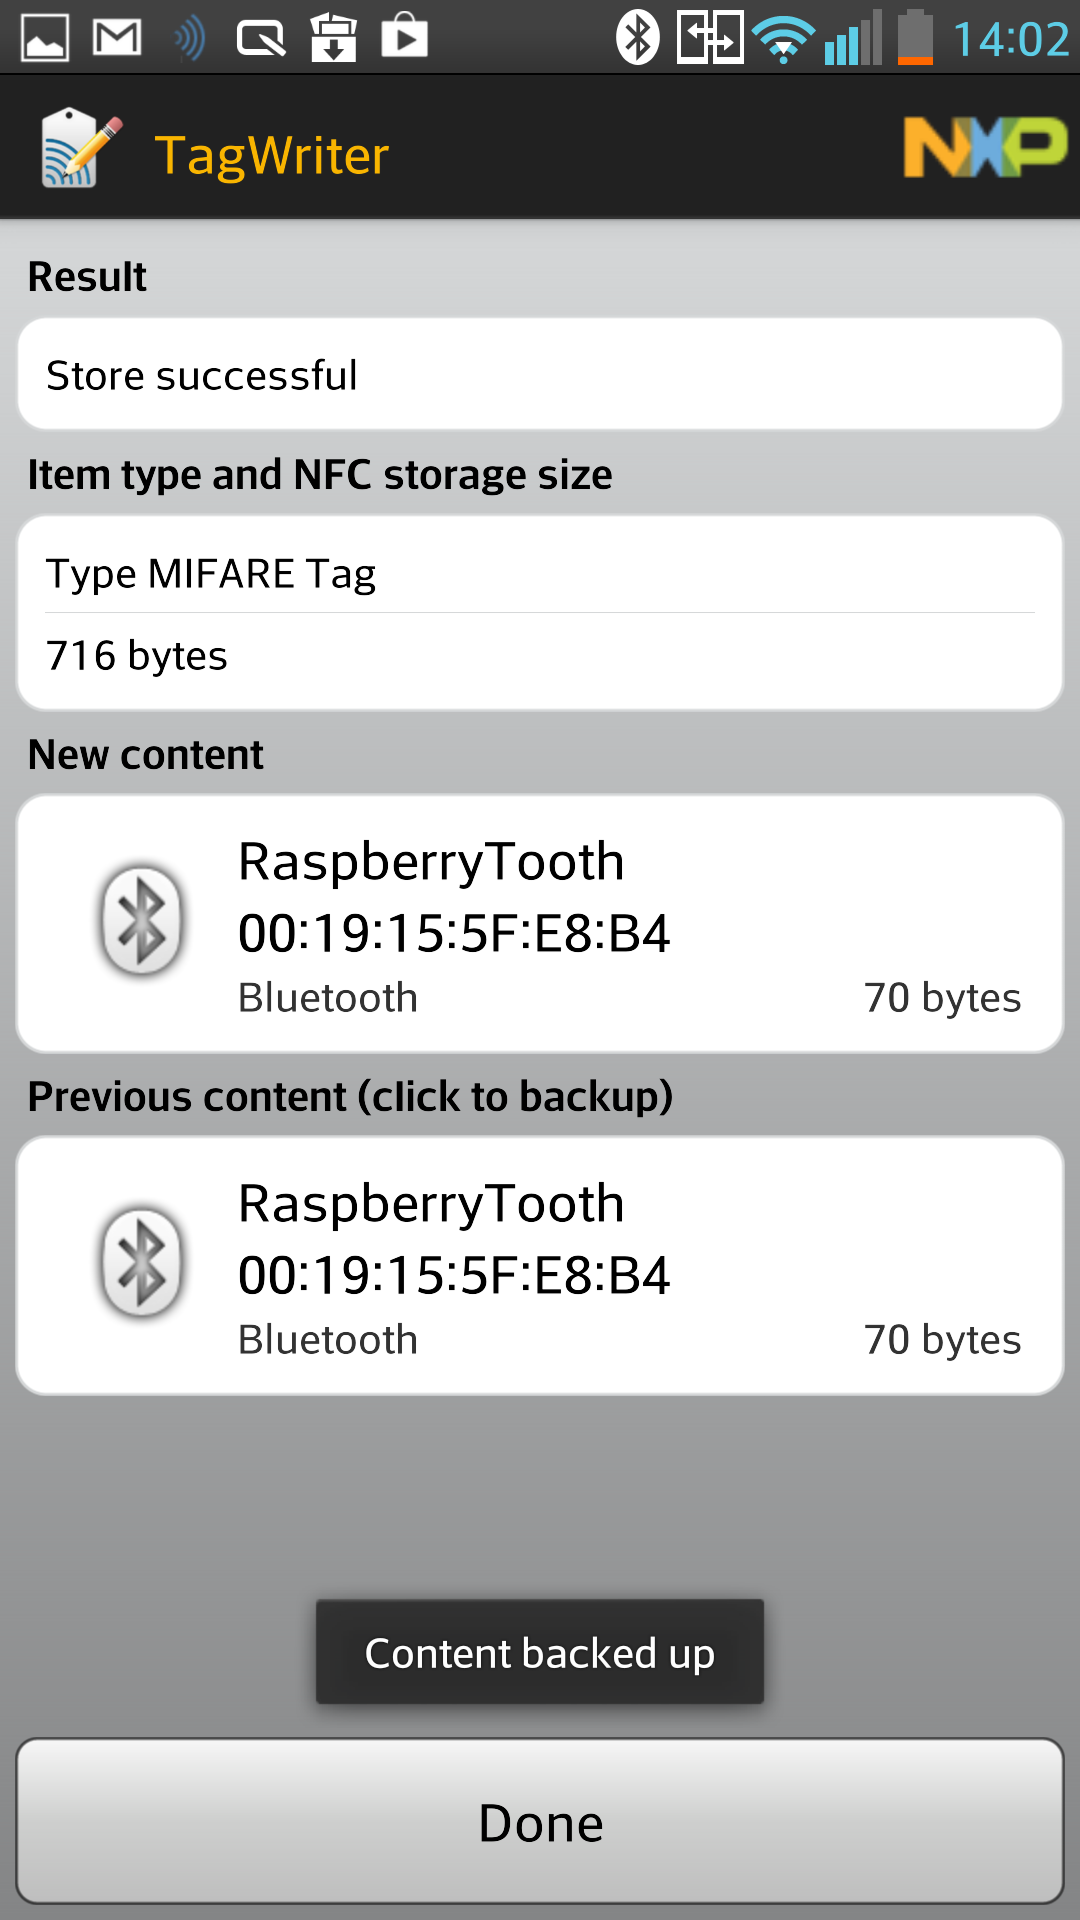Tap the NXP logo
Viewport: 1080px width, 1920px height.
(984, 148)
